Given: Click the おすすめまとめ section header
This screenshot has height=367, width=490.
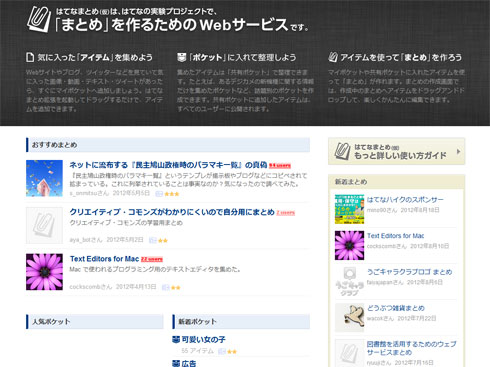Looking at the screenshot, I should (168, 145).
